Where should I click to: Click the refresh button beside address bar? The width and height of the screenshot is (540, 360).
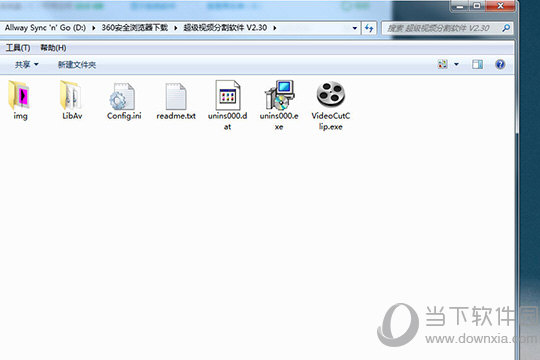(369, 28)
